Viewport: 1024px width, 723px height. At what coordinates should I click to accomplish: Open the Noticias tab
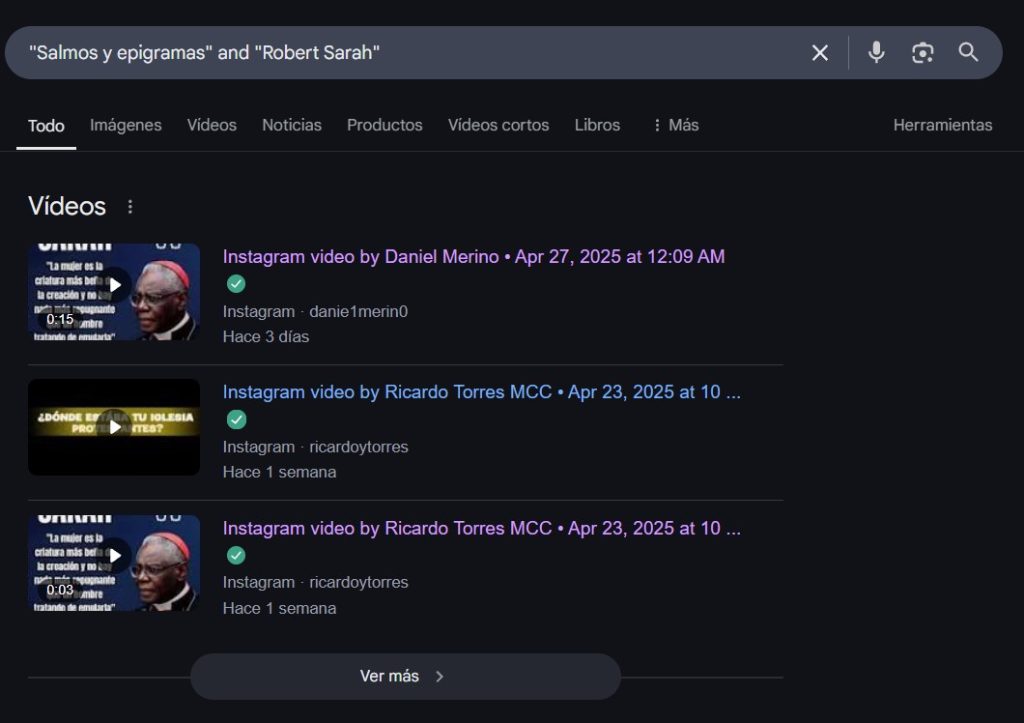(291, 125)
